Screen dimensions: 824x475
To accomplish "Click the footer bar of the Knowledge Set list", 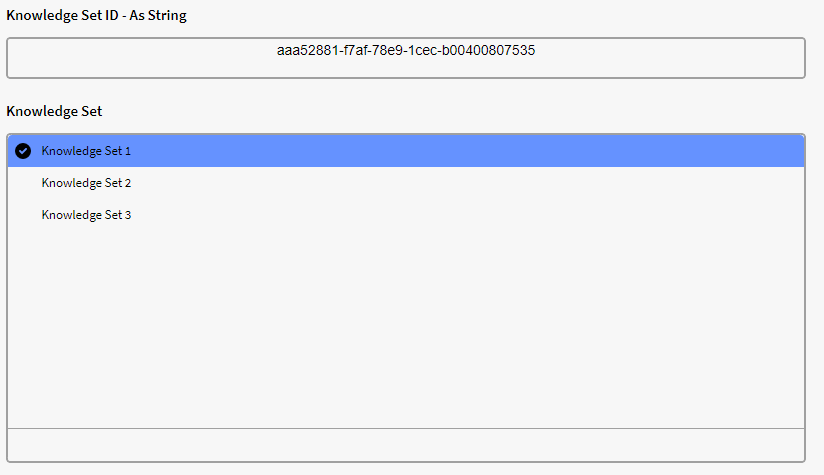I will click(x=405, y=444).
